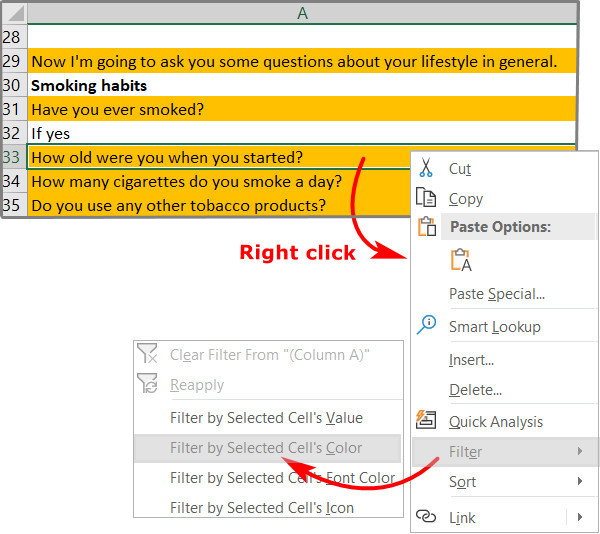The image size is (600, 534).
Task: Choose Delete from the context menu
Action: [x=475, y=390]
